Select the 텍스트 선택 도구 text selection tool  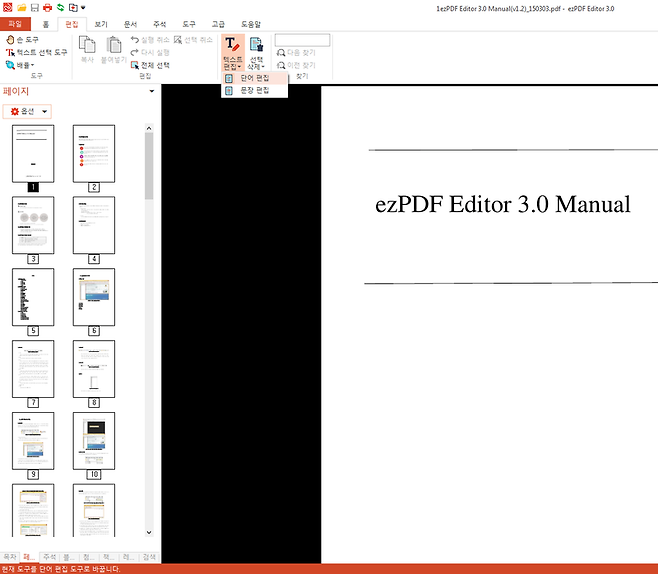click(x=37, y=52)
